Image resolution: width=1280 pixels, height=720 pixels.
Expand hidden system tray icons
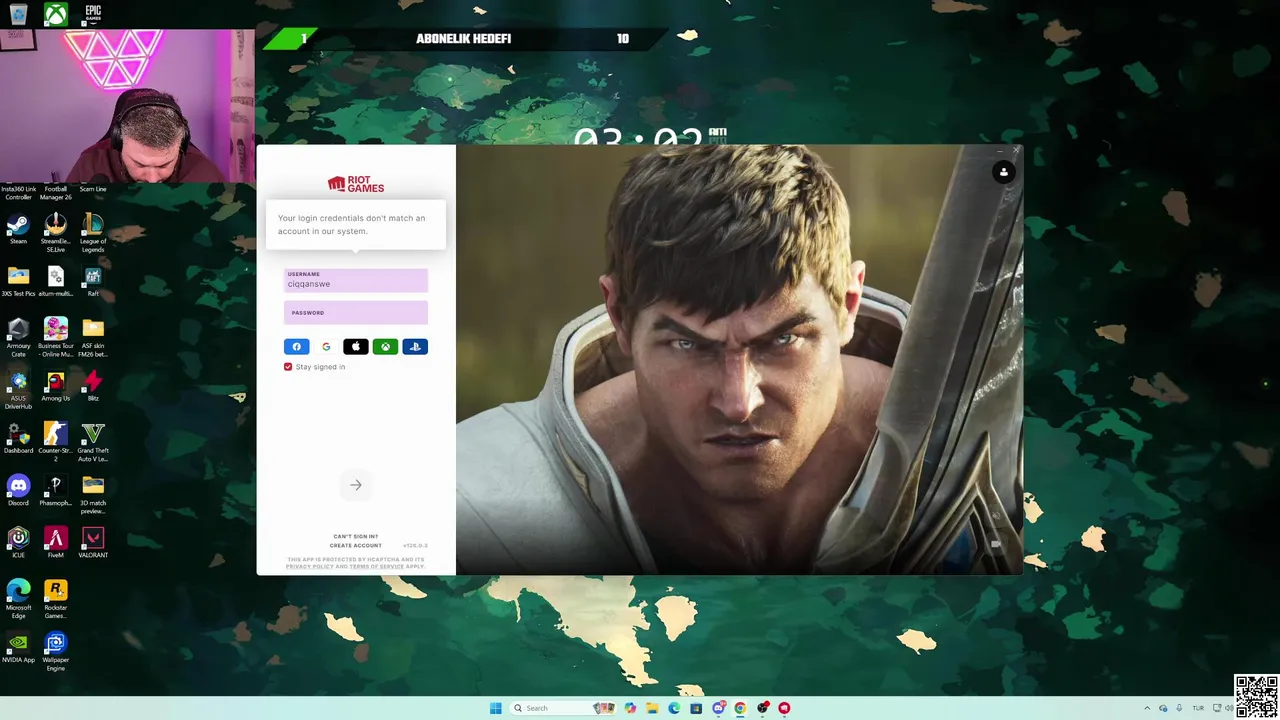tap(1147, 708)
